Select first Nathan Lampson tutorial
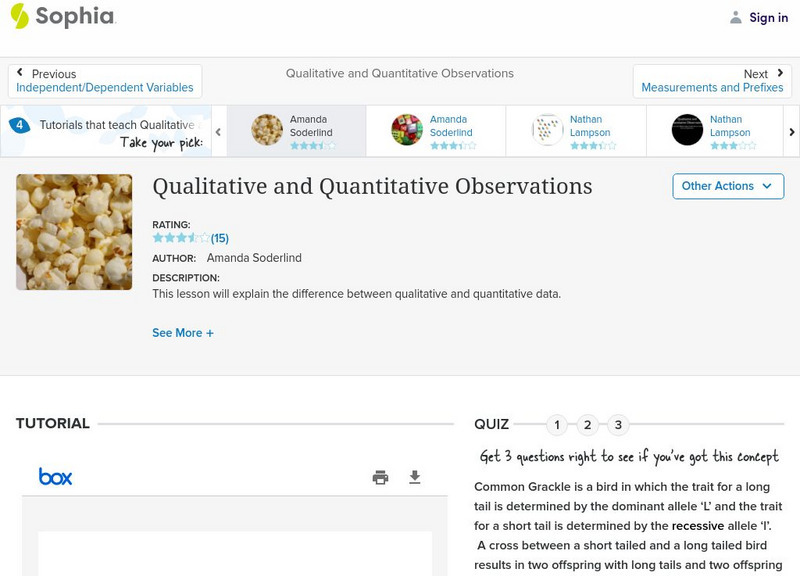 click(576, 130)
